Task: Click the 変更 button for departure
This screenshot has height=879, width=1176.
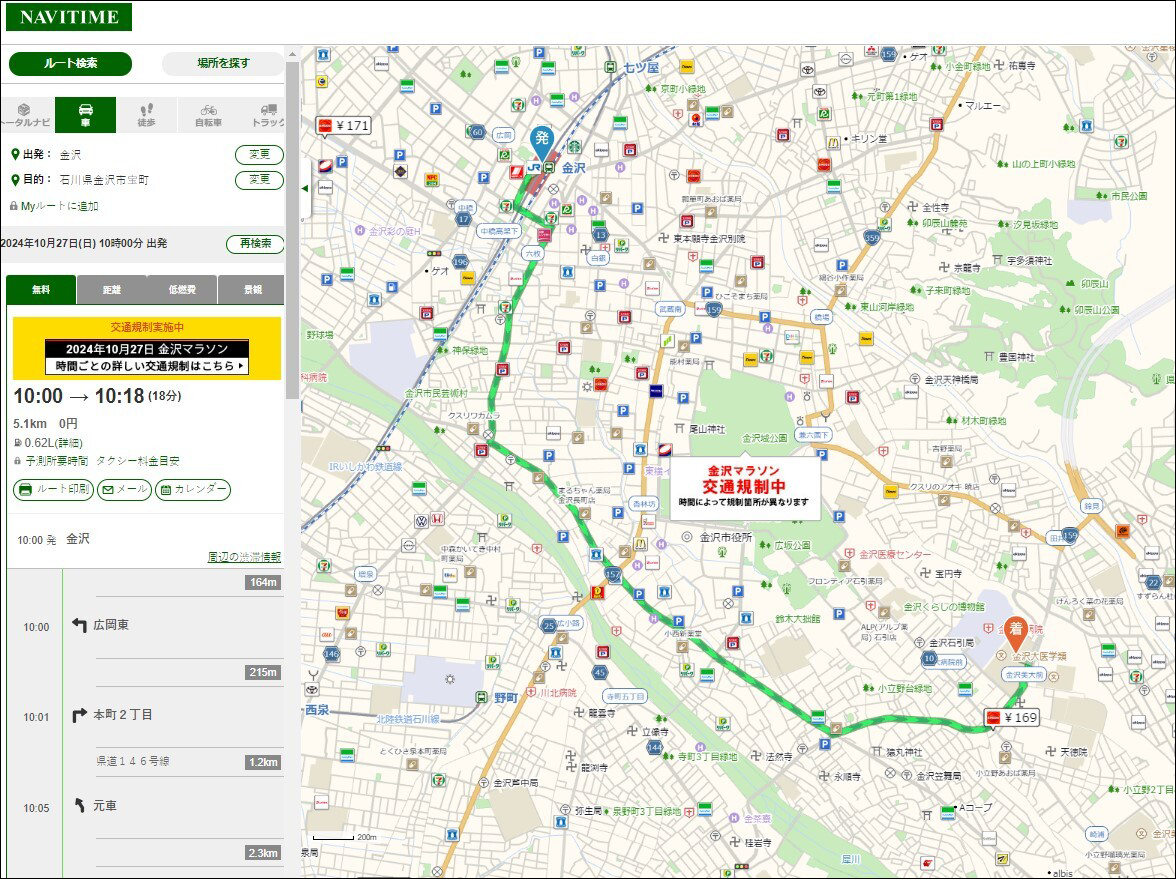Action: click(x=260, y=154)
